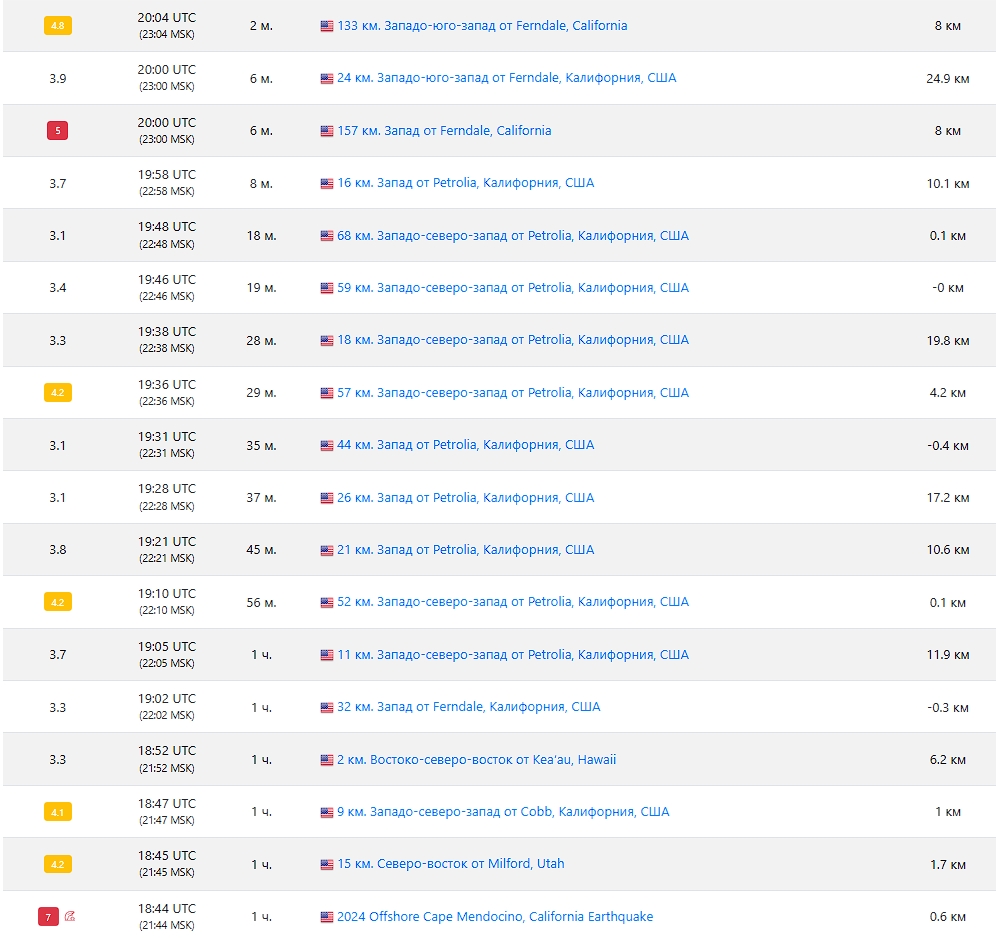Image resolution: width=996 pixels, height=938 pixels.
Task: Click US flag in Cobb, Калифорния row
Action: click(326, 812)
